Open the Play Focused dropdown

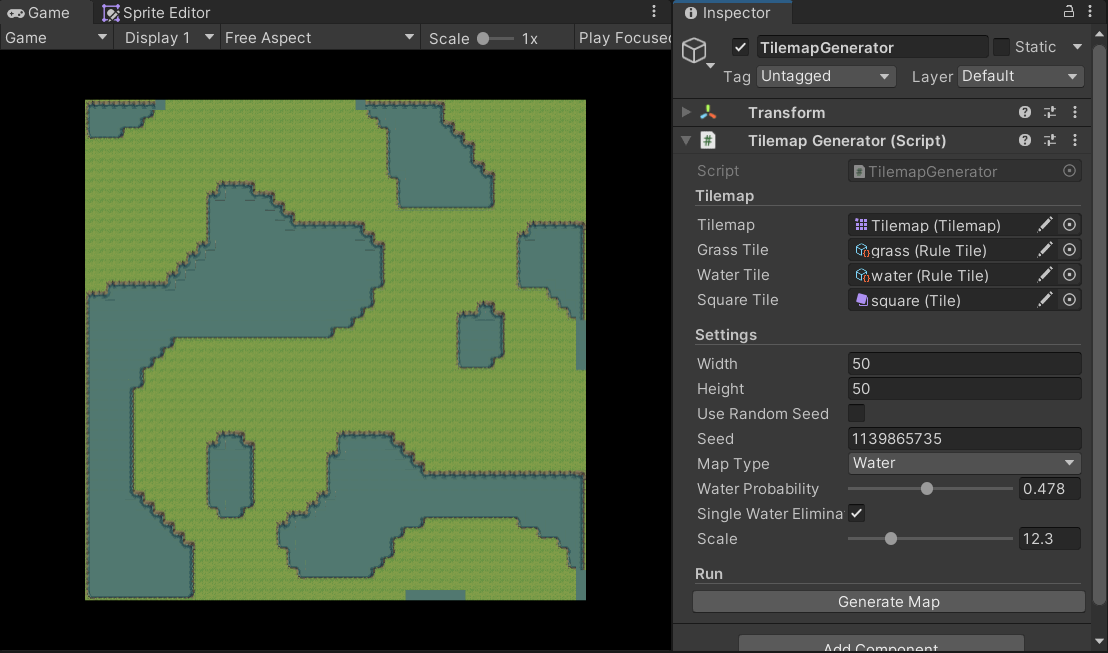623,37
